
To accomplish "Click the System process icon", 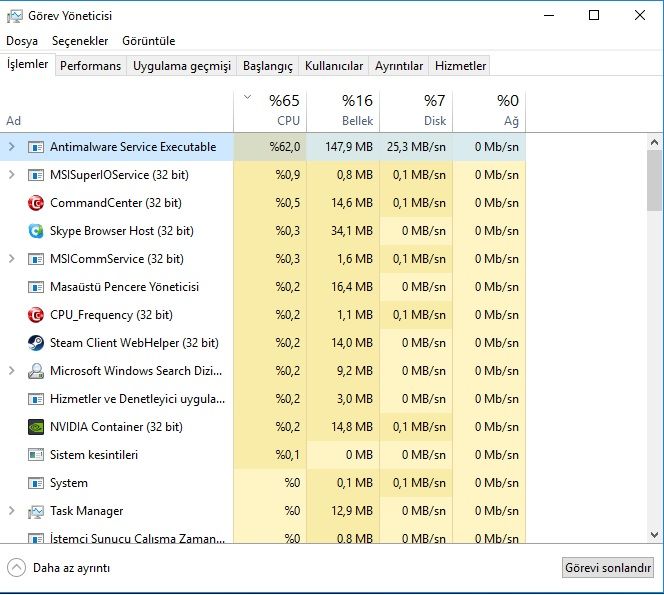I will 36,483.
